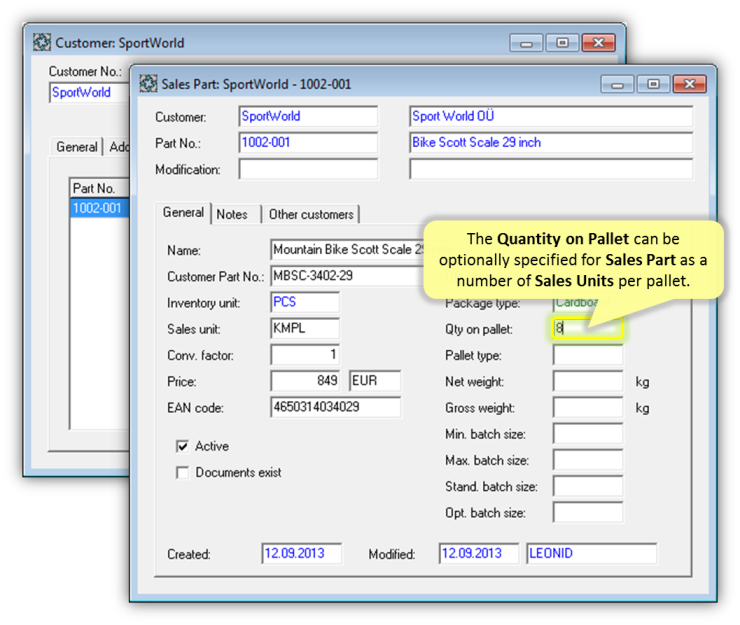Screen dimensions: 740x625
Task: Click the Qty on pallet field
Action: tap(588, 329)
